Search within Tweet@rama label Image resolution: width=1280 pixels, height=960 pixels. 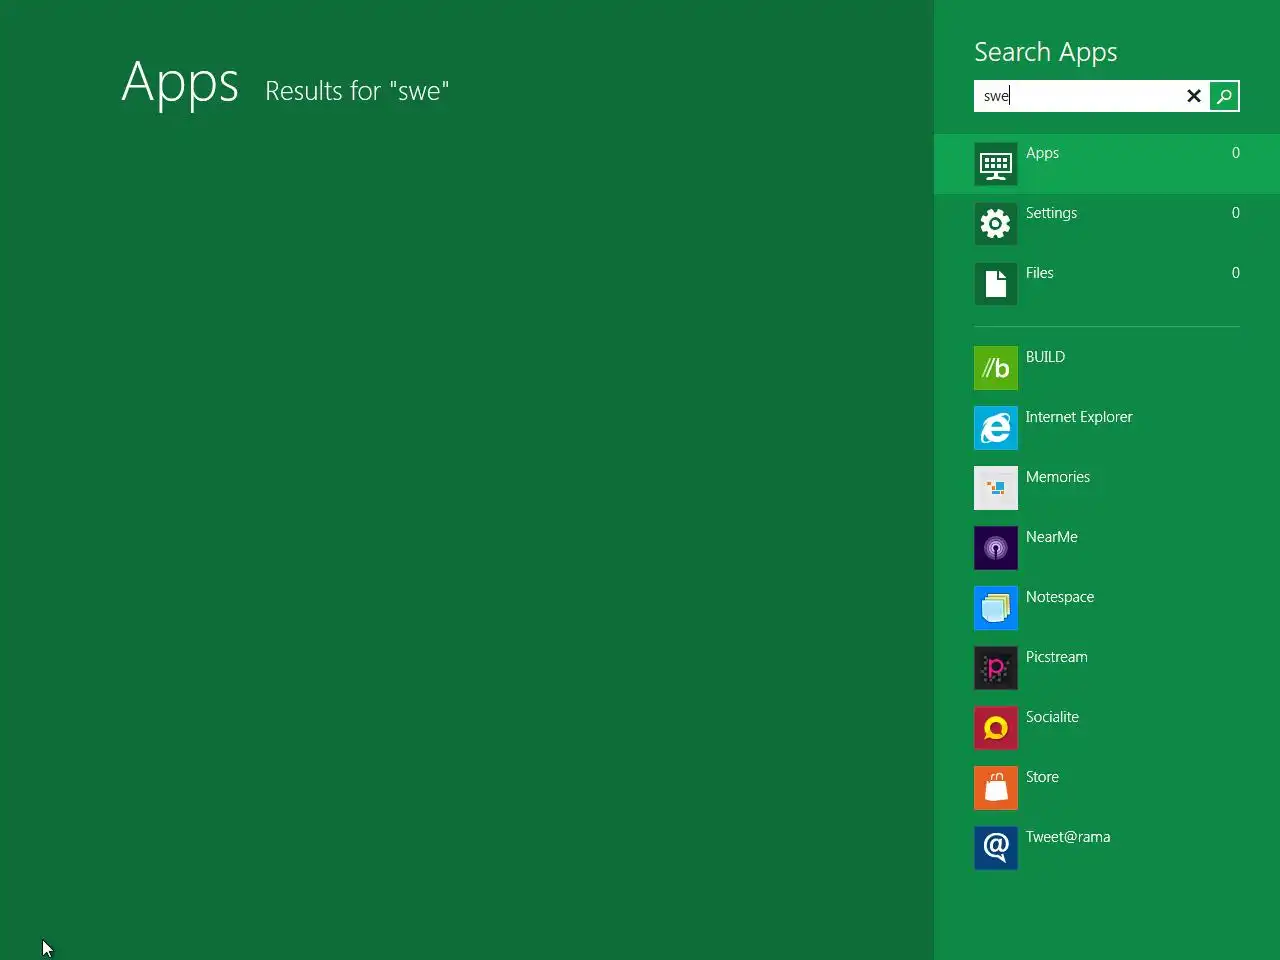pyautogui.click(x=1068, y=837)
